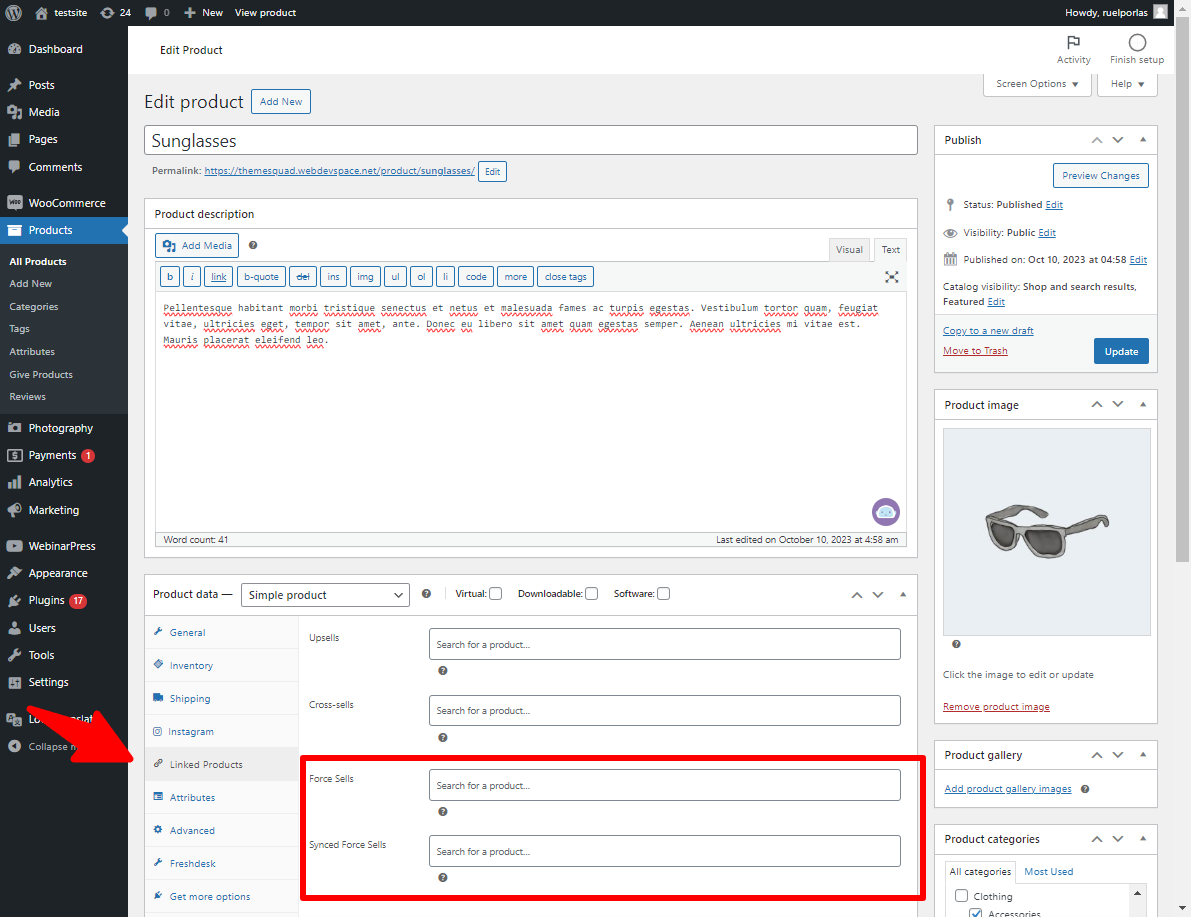Enable the Virtual checkbox

496,593
